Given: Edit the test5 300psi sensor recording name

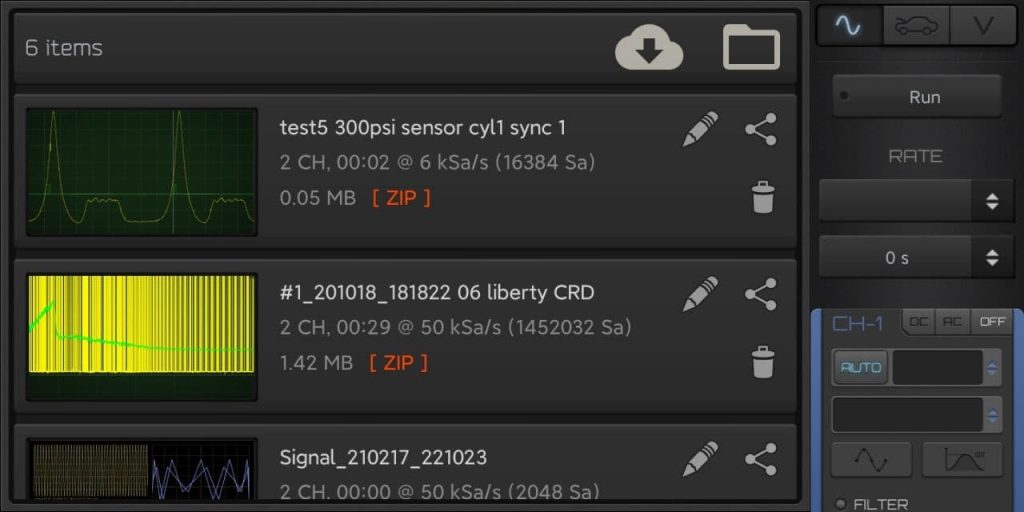Looking at the screenshot, I should coord(700,129).
